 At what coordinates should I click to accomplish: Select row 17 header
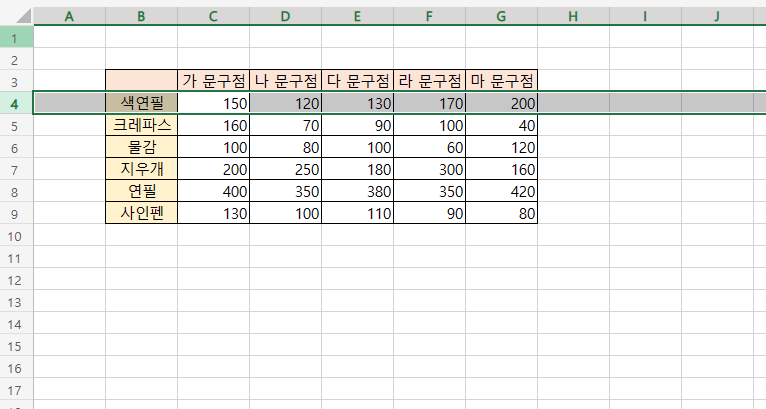pos(16,389)
